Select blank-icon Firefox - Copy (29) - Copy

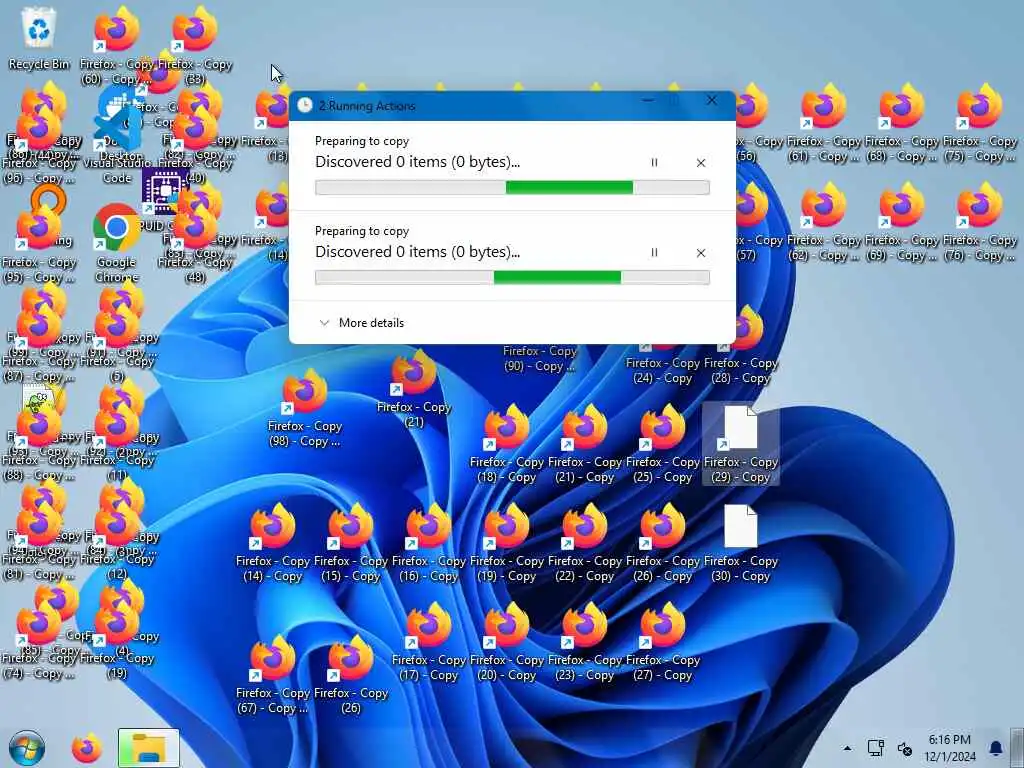click(741, 444)
